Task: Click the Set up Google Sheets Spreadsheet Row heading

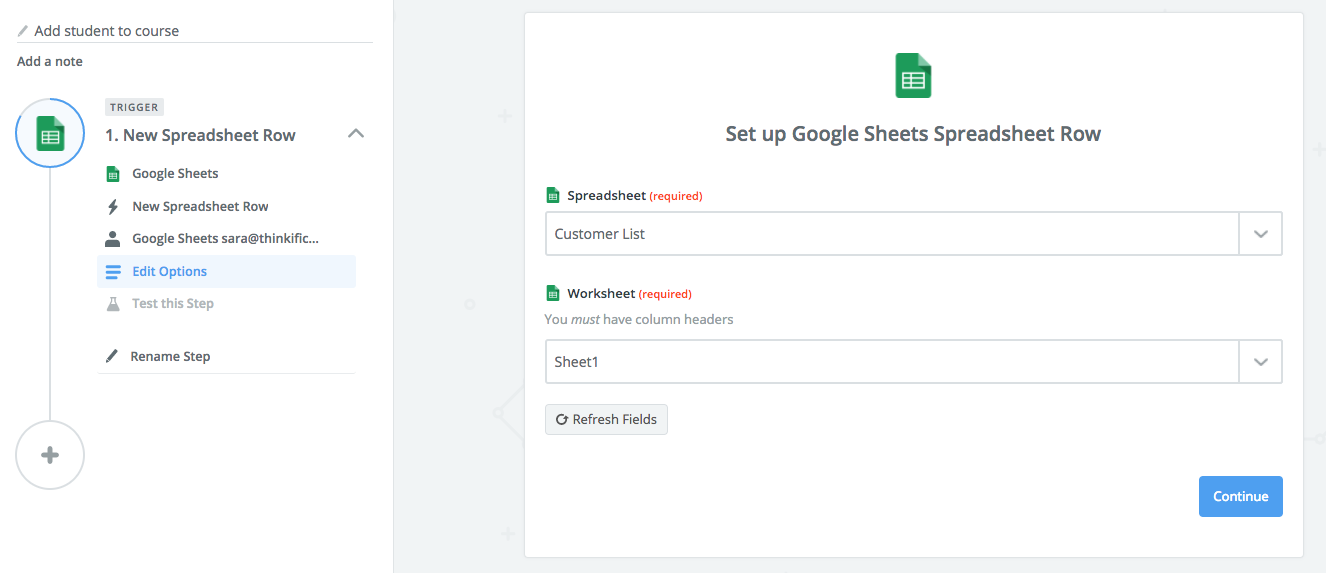Action: click(913, 134)
